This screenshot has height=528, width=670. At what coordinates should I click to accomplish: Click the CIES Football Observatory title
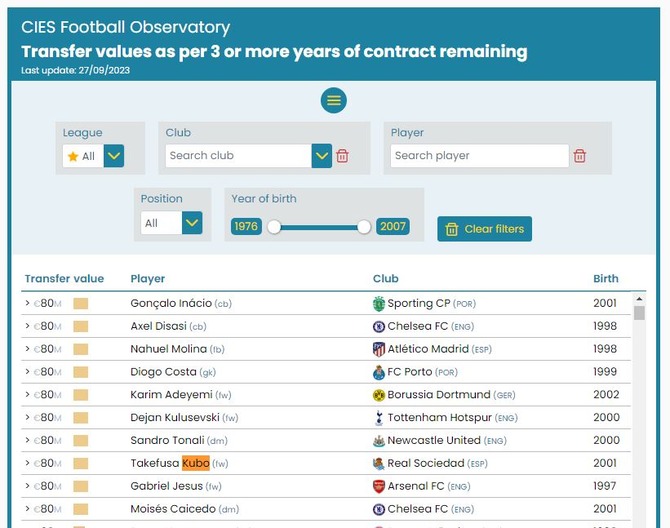126,27
